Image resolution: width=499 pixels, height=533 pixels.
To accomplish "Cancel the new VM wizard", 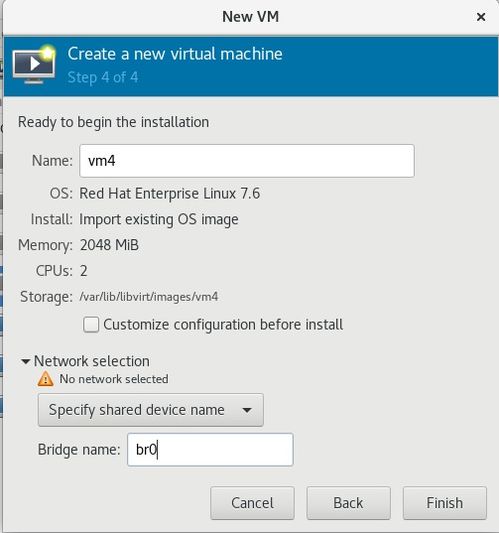I will 252,503.
